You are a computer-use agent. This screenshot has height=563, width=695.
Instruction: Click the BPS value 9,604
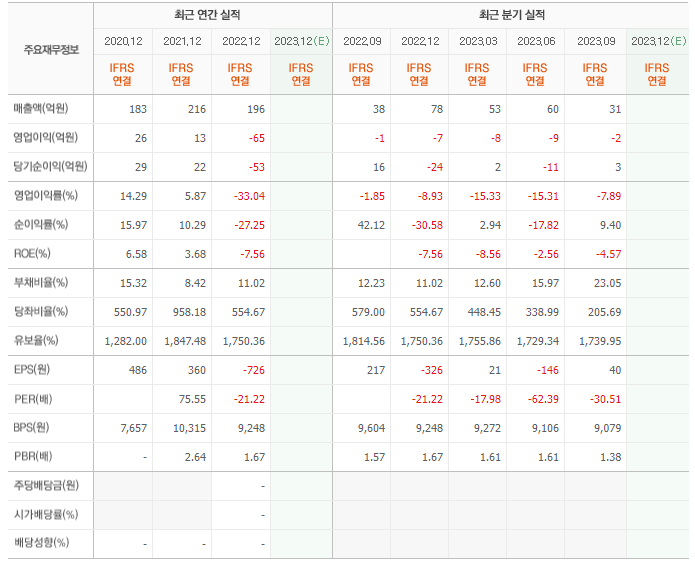coord(371,428)
